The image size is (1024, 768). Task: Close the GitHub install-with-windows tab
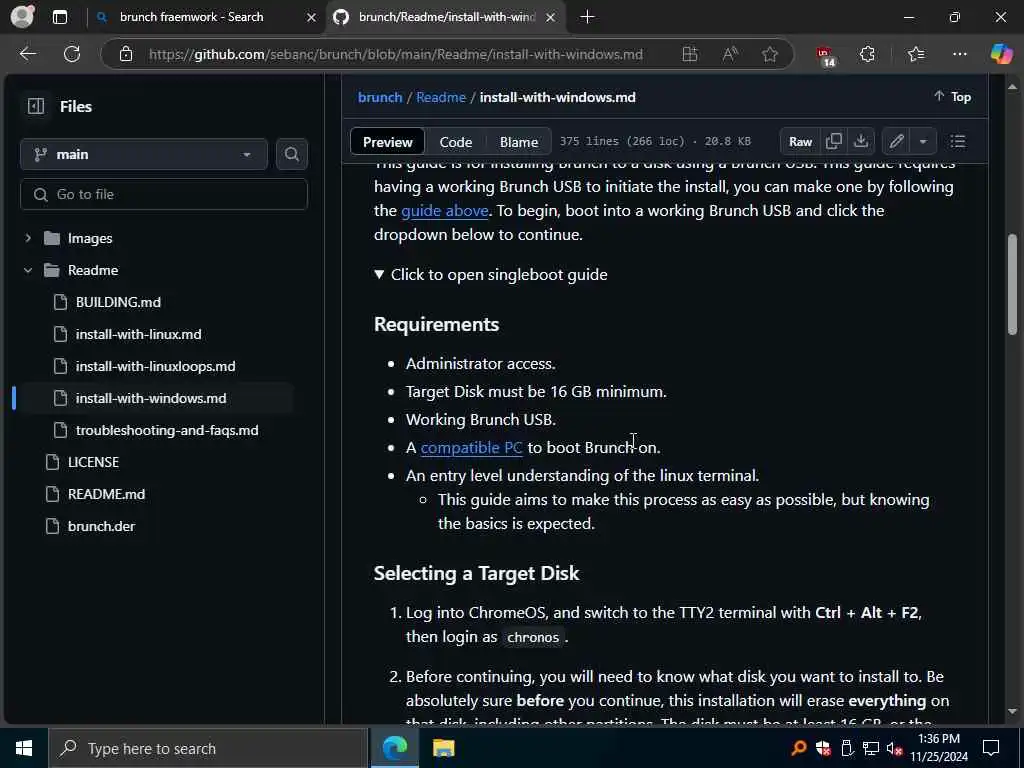(551, 18)
